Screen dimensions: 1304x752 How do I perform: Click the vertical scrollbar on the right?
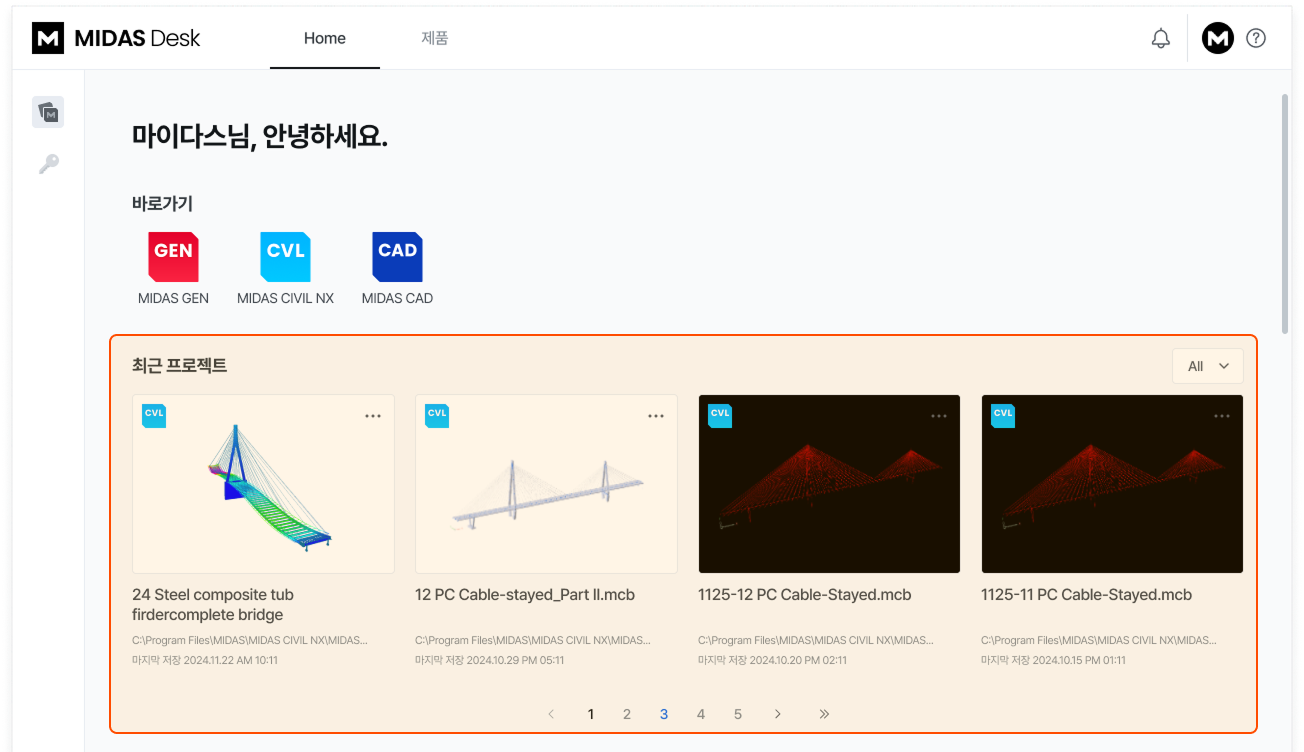(1285, 215)
